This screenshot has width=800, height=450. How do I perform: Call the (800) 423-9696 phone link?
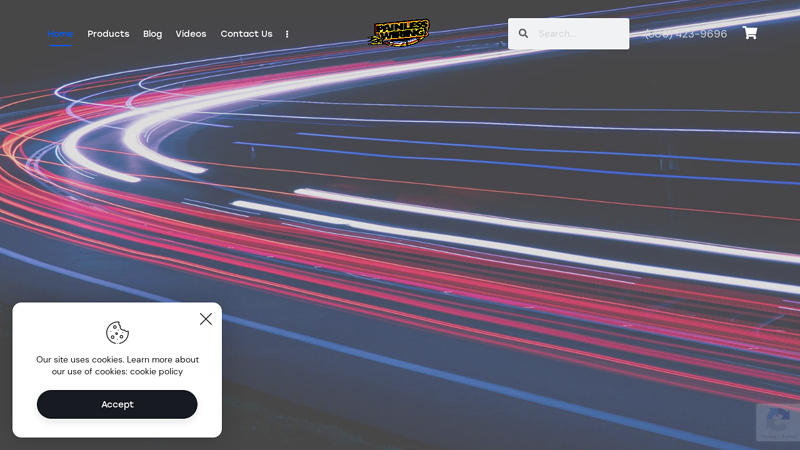tap(686, 34)
